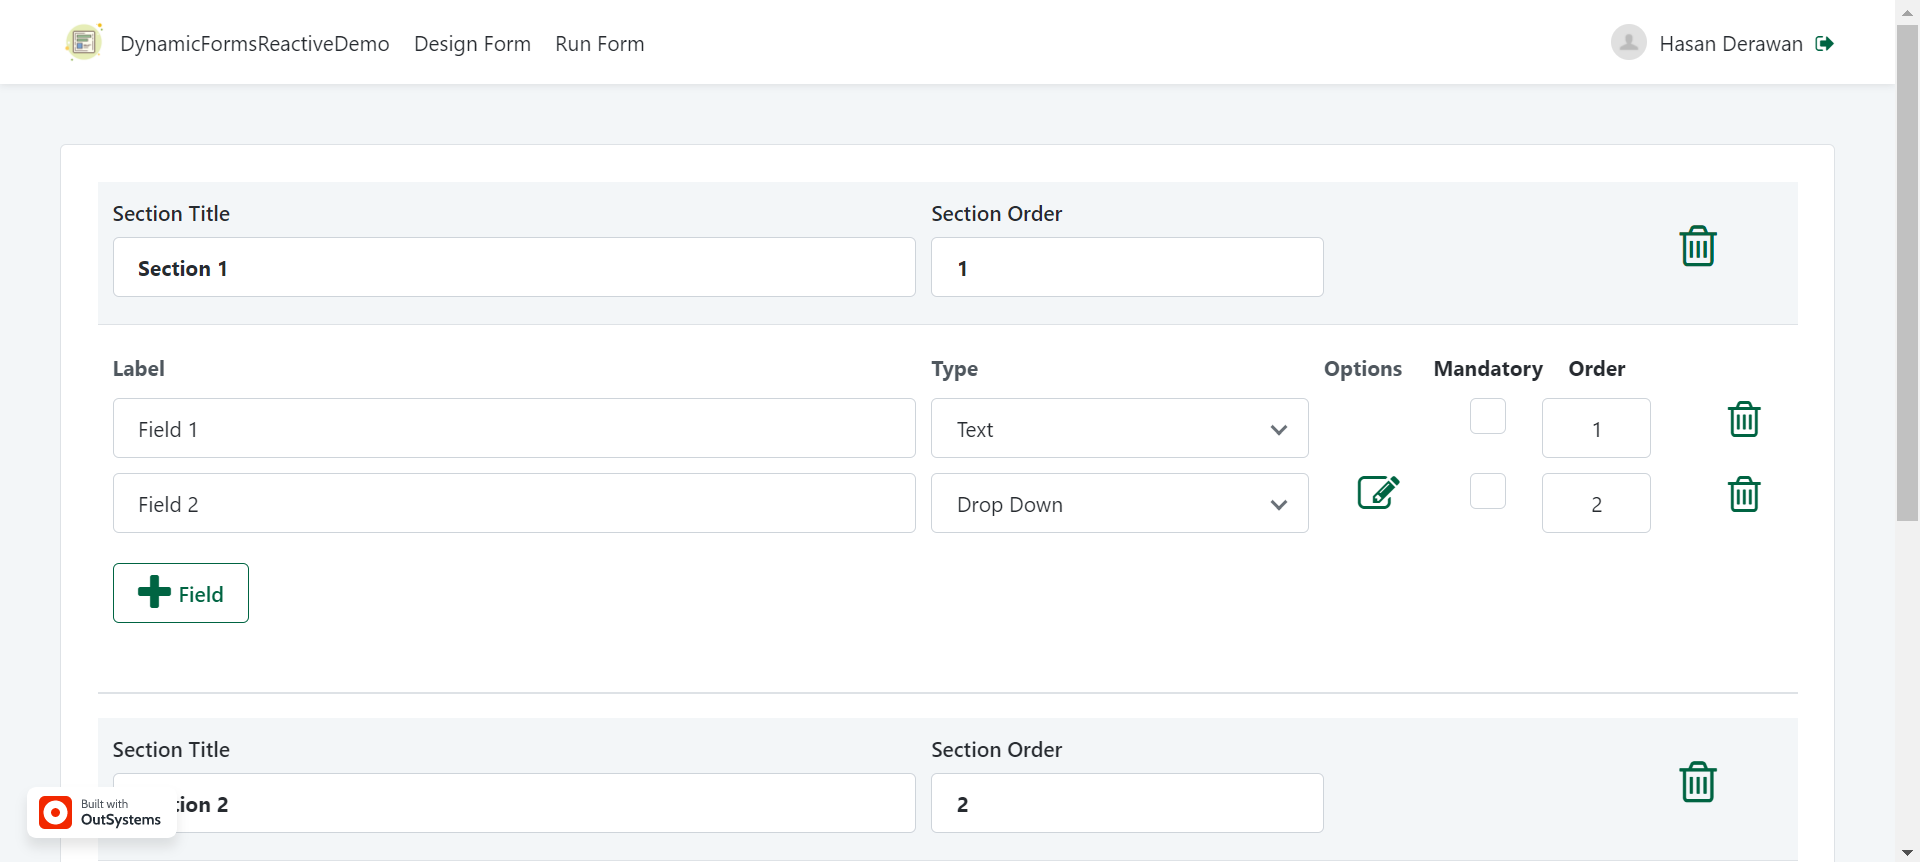The height and width of the screenshot is (862, 1920).
Task: Click the vertical scrollbar thumb
Action: (1907, 272)
